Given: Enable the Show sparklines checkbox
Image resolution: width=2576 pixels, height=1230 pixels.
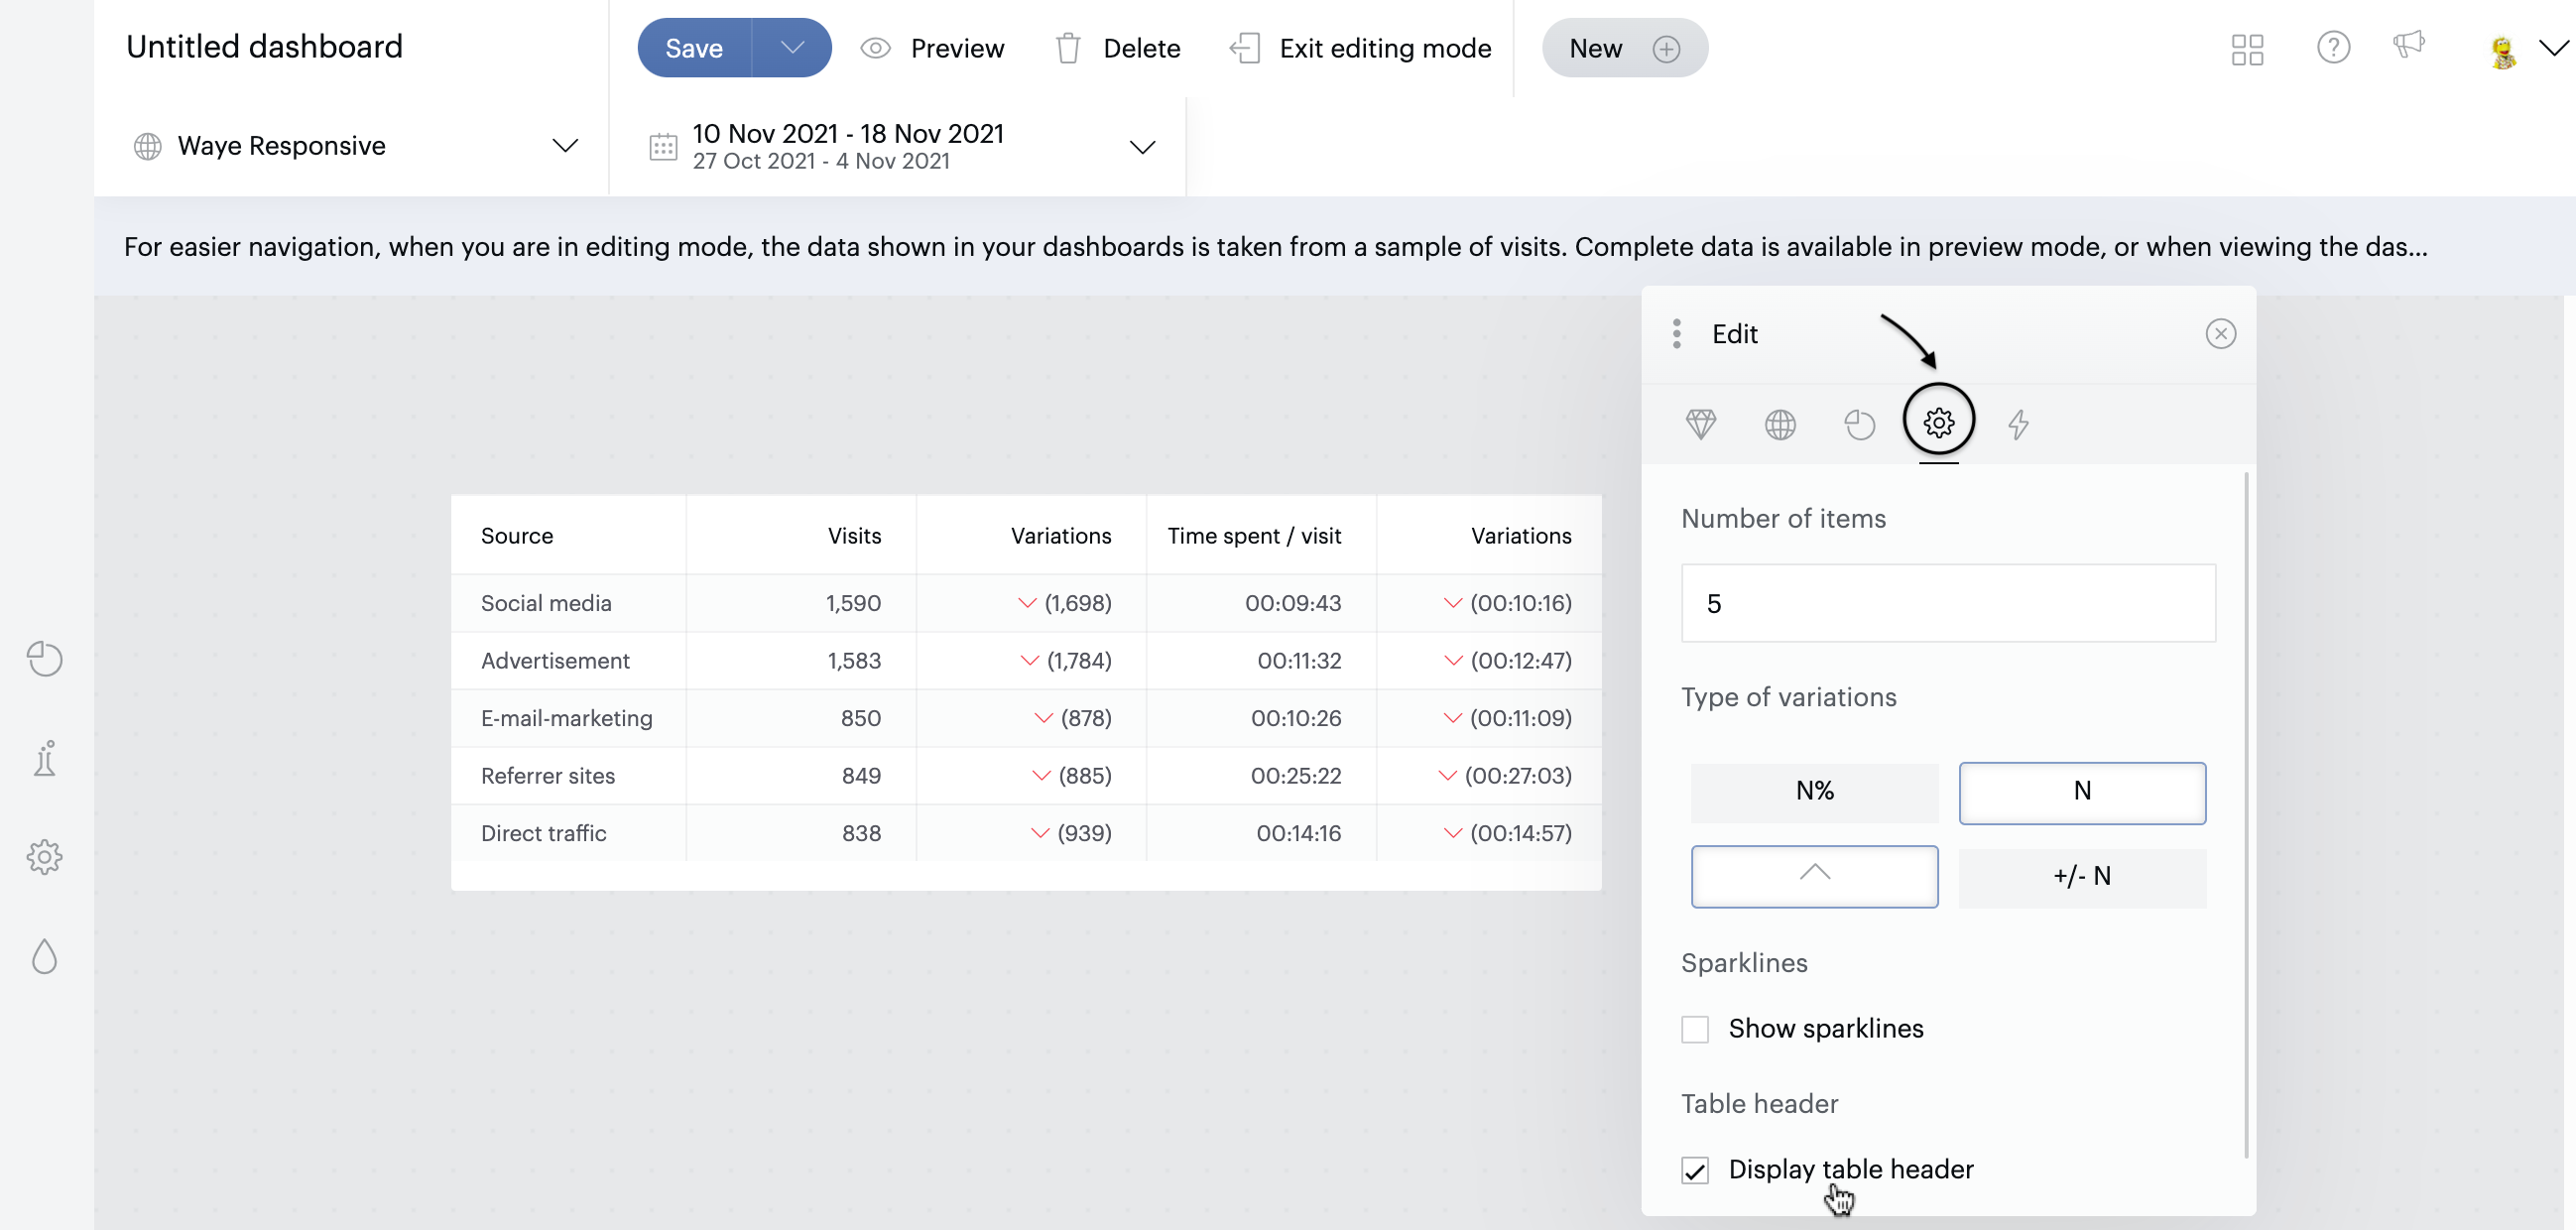Looking at the screenshot, I should (x=1695, y=1029).
